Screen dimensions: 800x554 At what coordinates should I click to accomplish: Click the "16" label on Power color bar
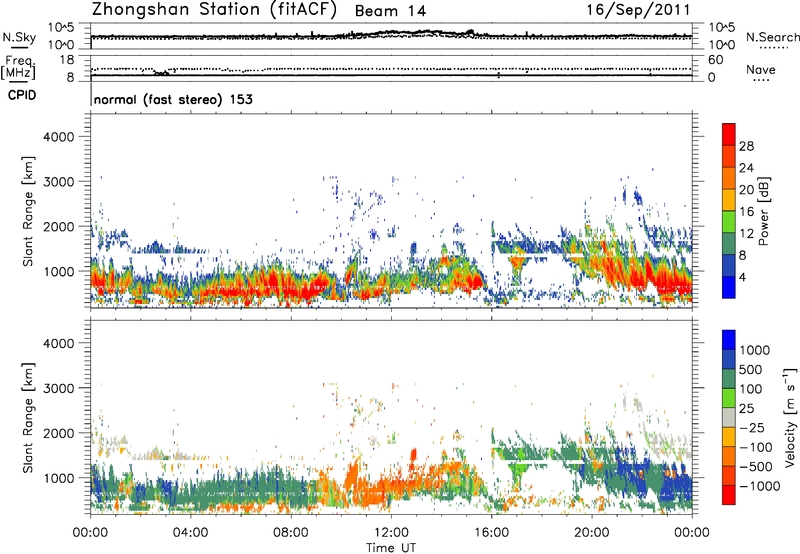746,212
